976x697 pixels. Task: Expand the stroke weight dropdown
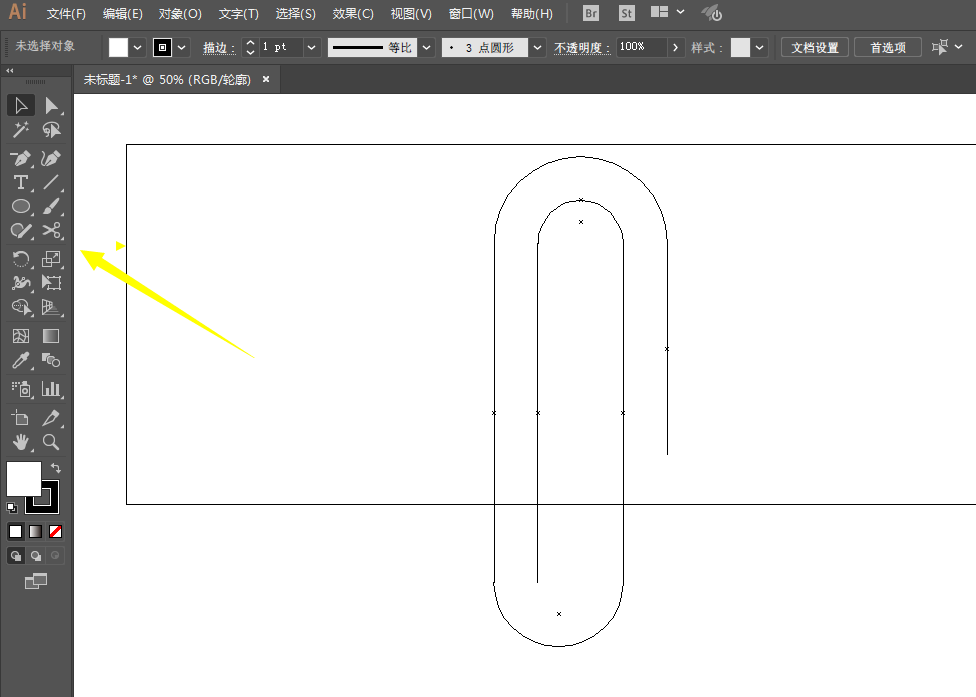pyautogui.click(x=311, y=47)
